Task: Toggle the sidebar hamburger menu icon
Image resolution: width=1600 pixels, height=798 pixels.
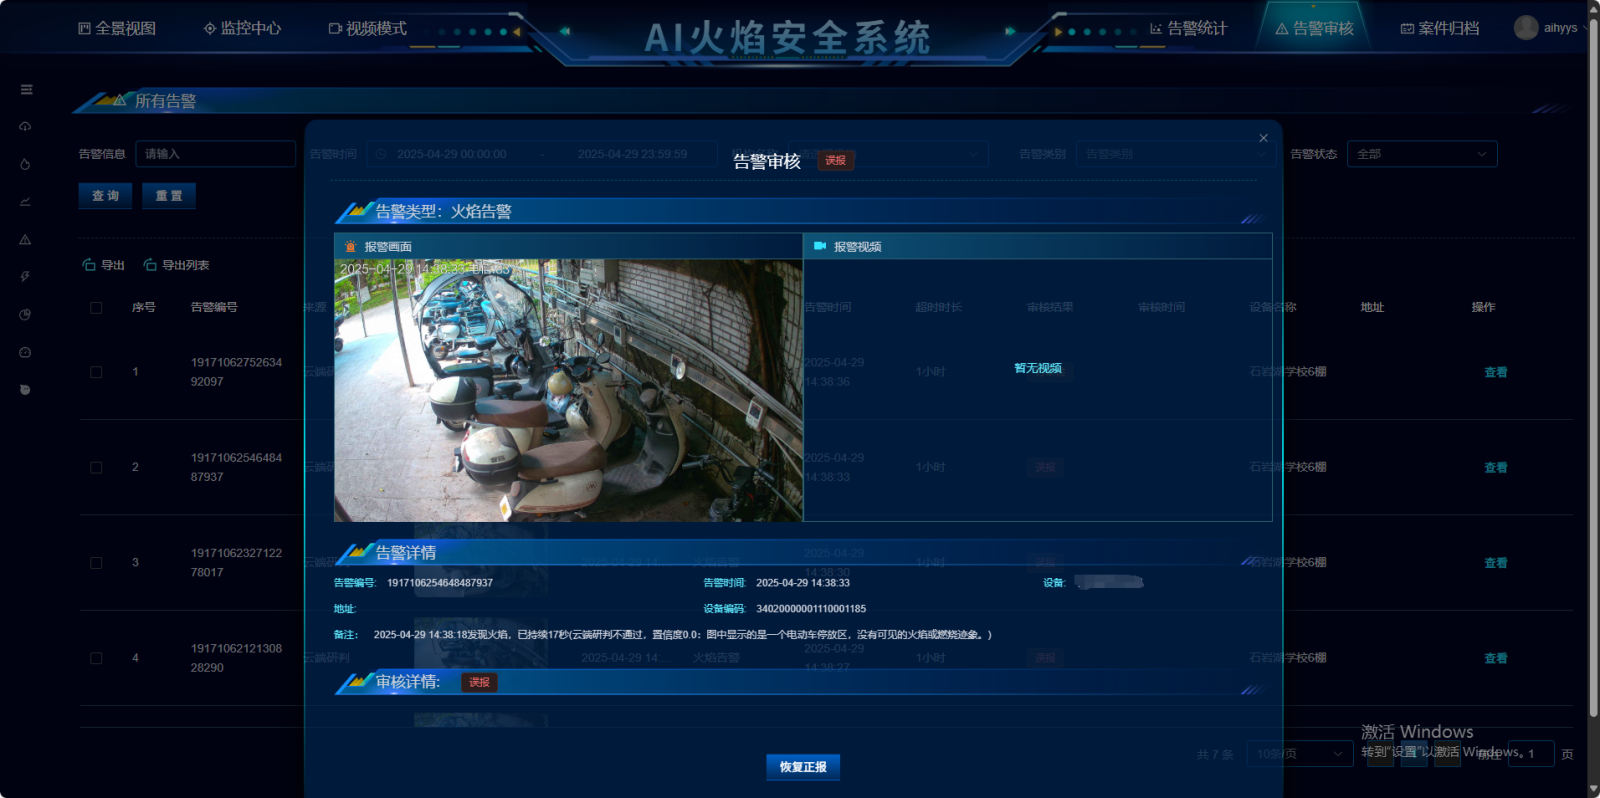Action: (x=27, y=90)
